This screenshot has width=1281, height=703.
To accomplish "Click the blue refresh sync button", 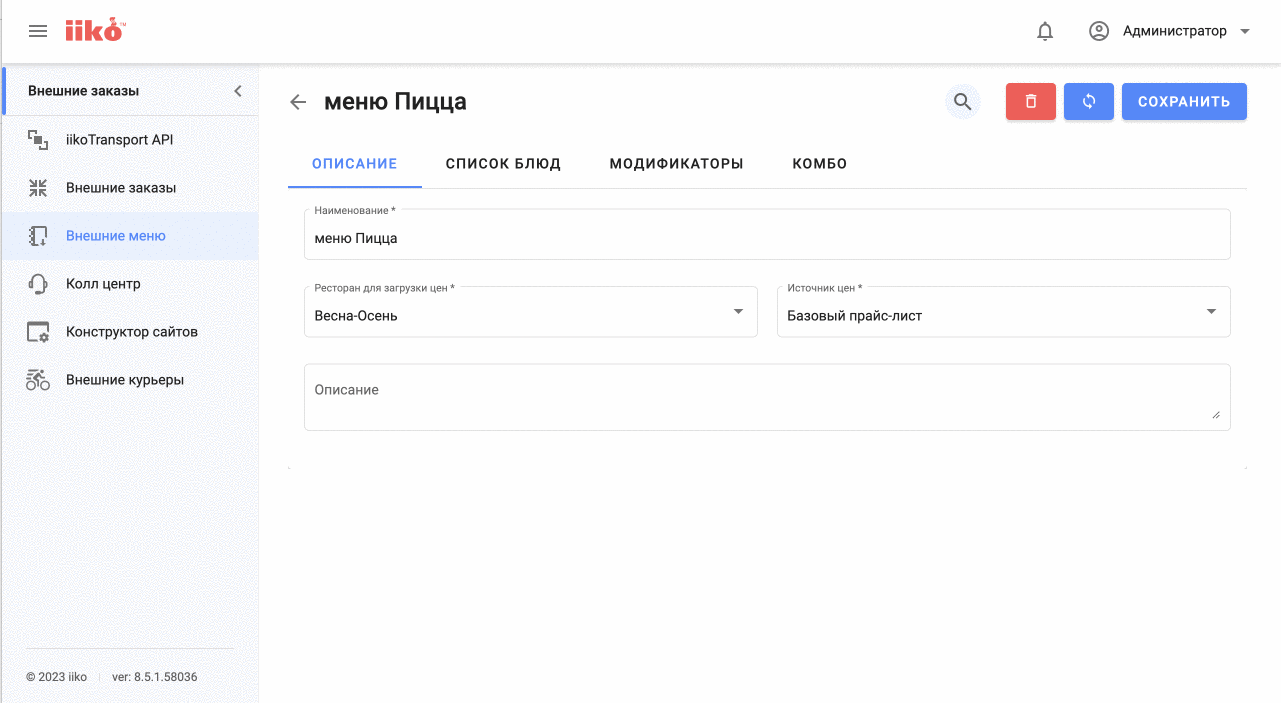I will (x=1089, y=102).
